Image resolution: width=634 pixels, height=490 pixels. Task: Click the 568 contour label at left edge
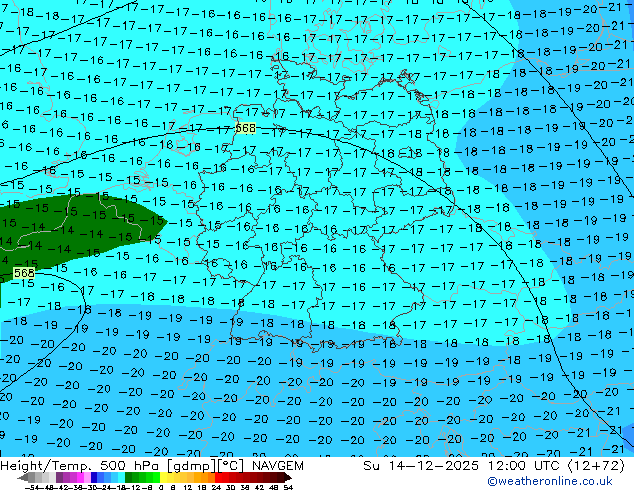(24, 273)
